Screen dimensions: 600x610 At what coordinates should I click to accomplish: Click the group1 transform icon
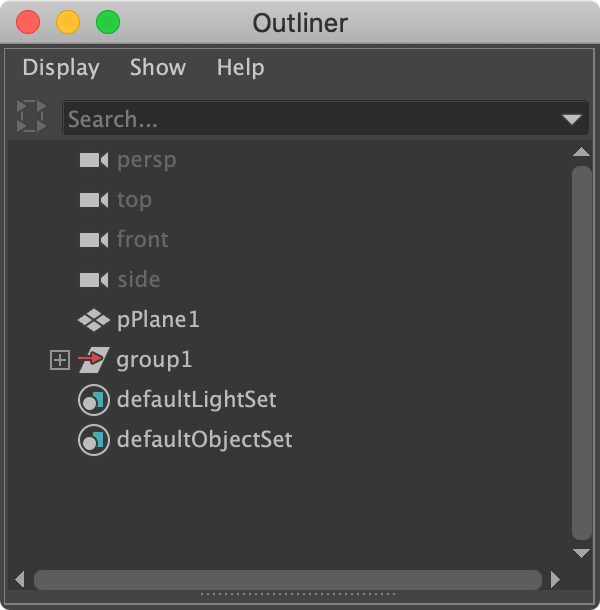coord(93,360)
